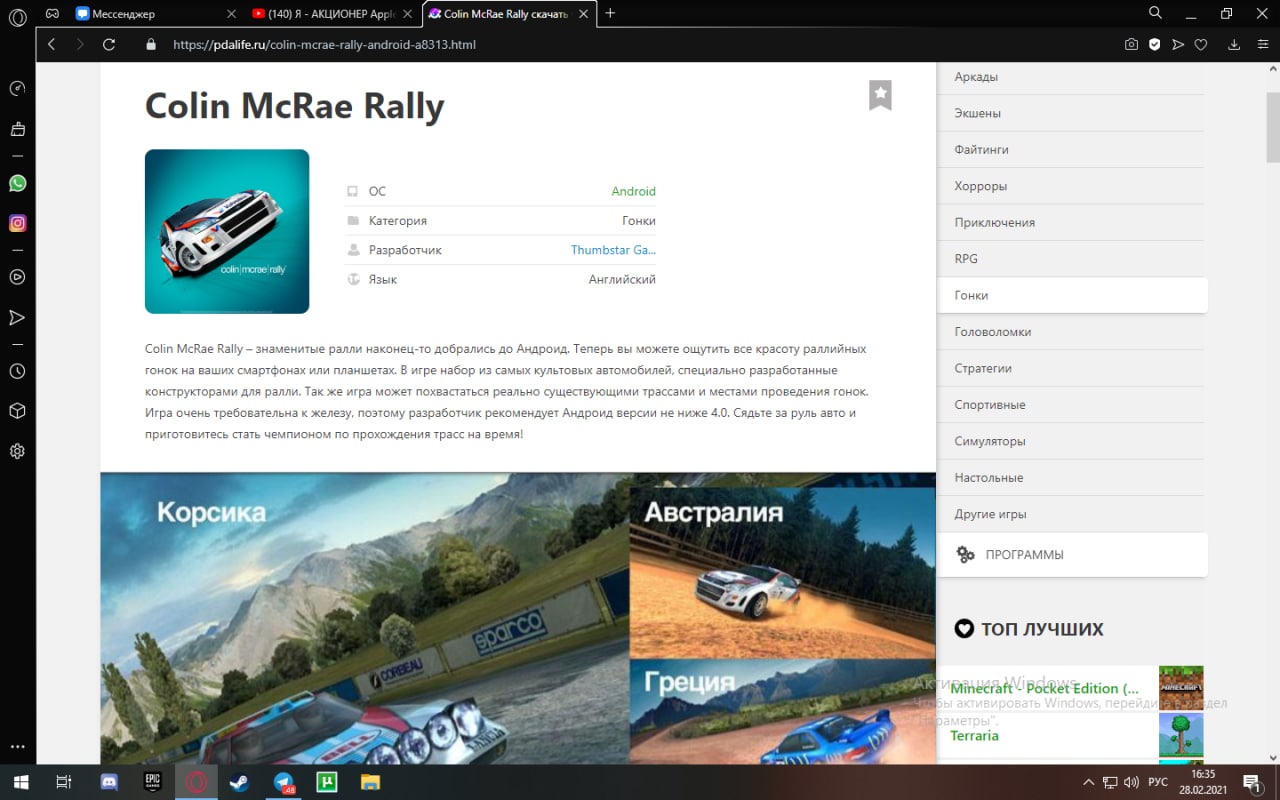Open the ad blocker shield icon

pyautogui.click(x=1154, y=44)
